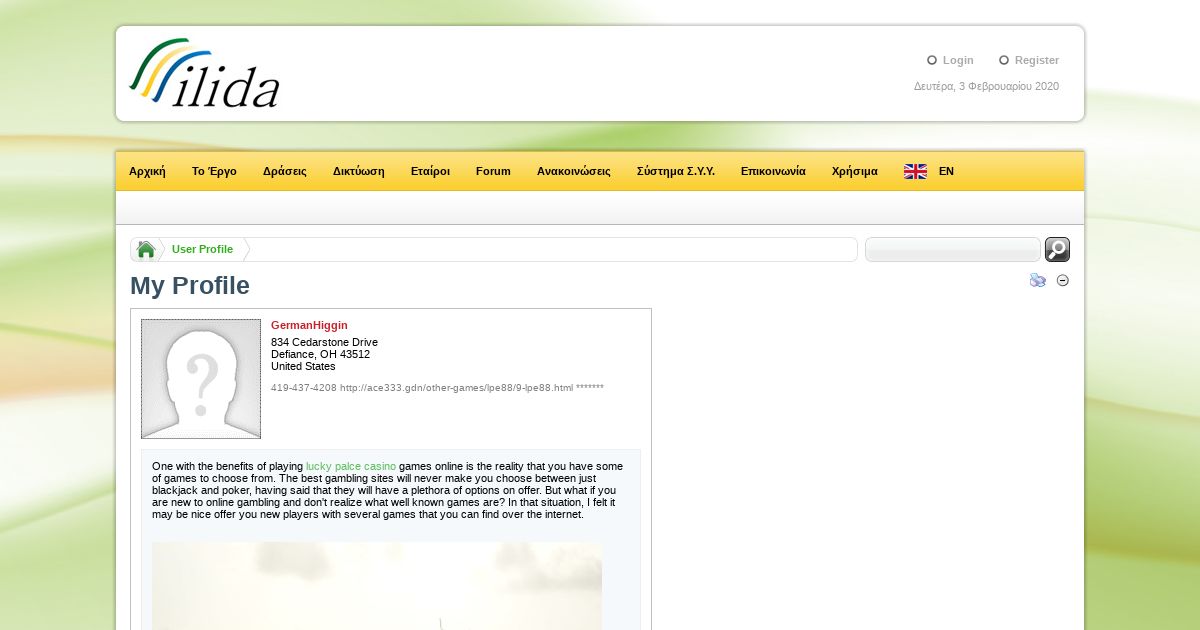Screen dimensions: 1200x630
Task: Click the My Profile heading
Action: [x=190, y=286]
